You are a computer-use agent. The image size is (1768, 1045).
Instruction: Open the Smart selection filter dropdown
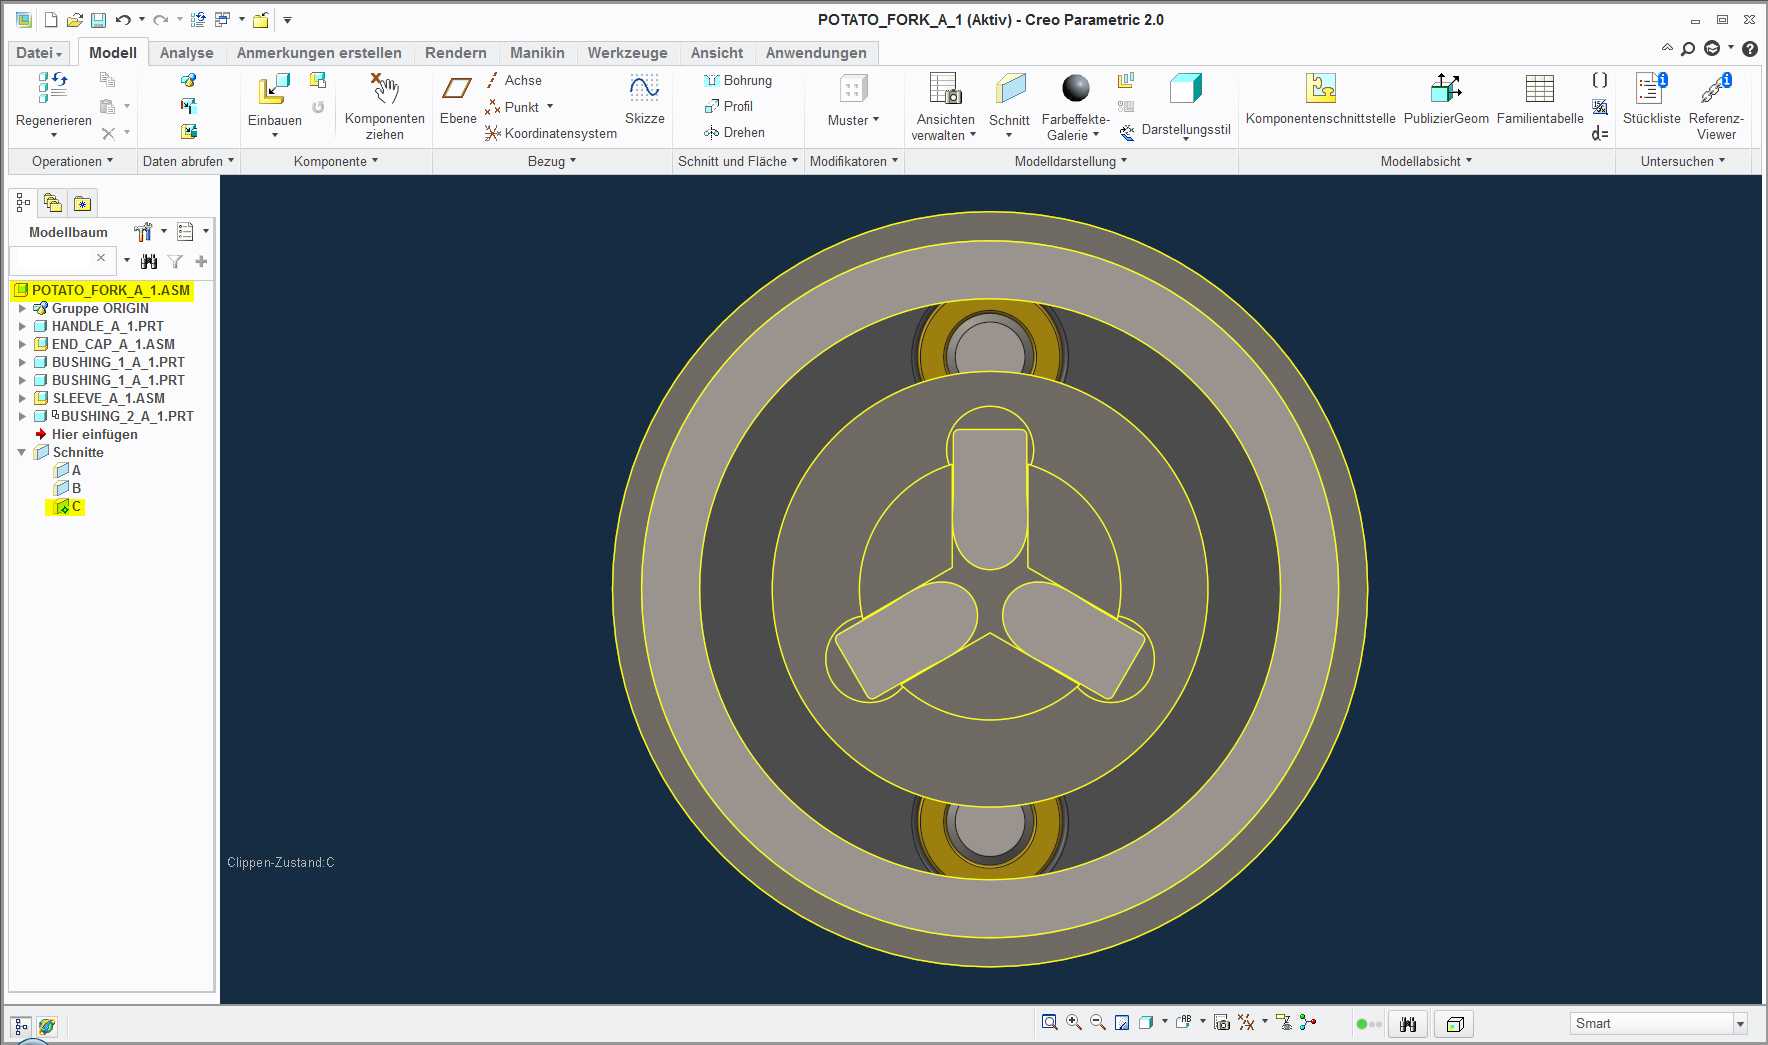pos(1740,1023)
